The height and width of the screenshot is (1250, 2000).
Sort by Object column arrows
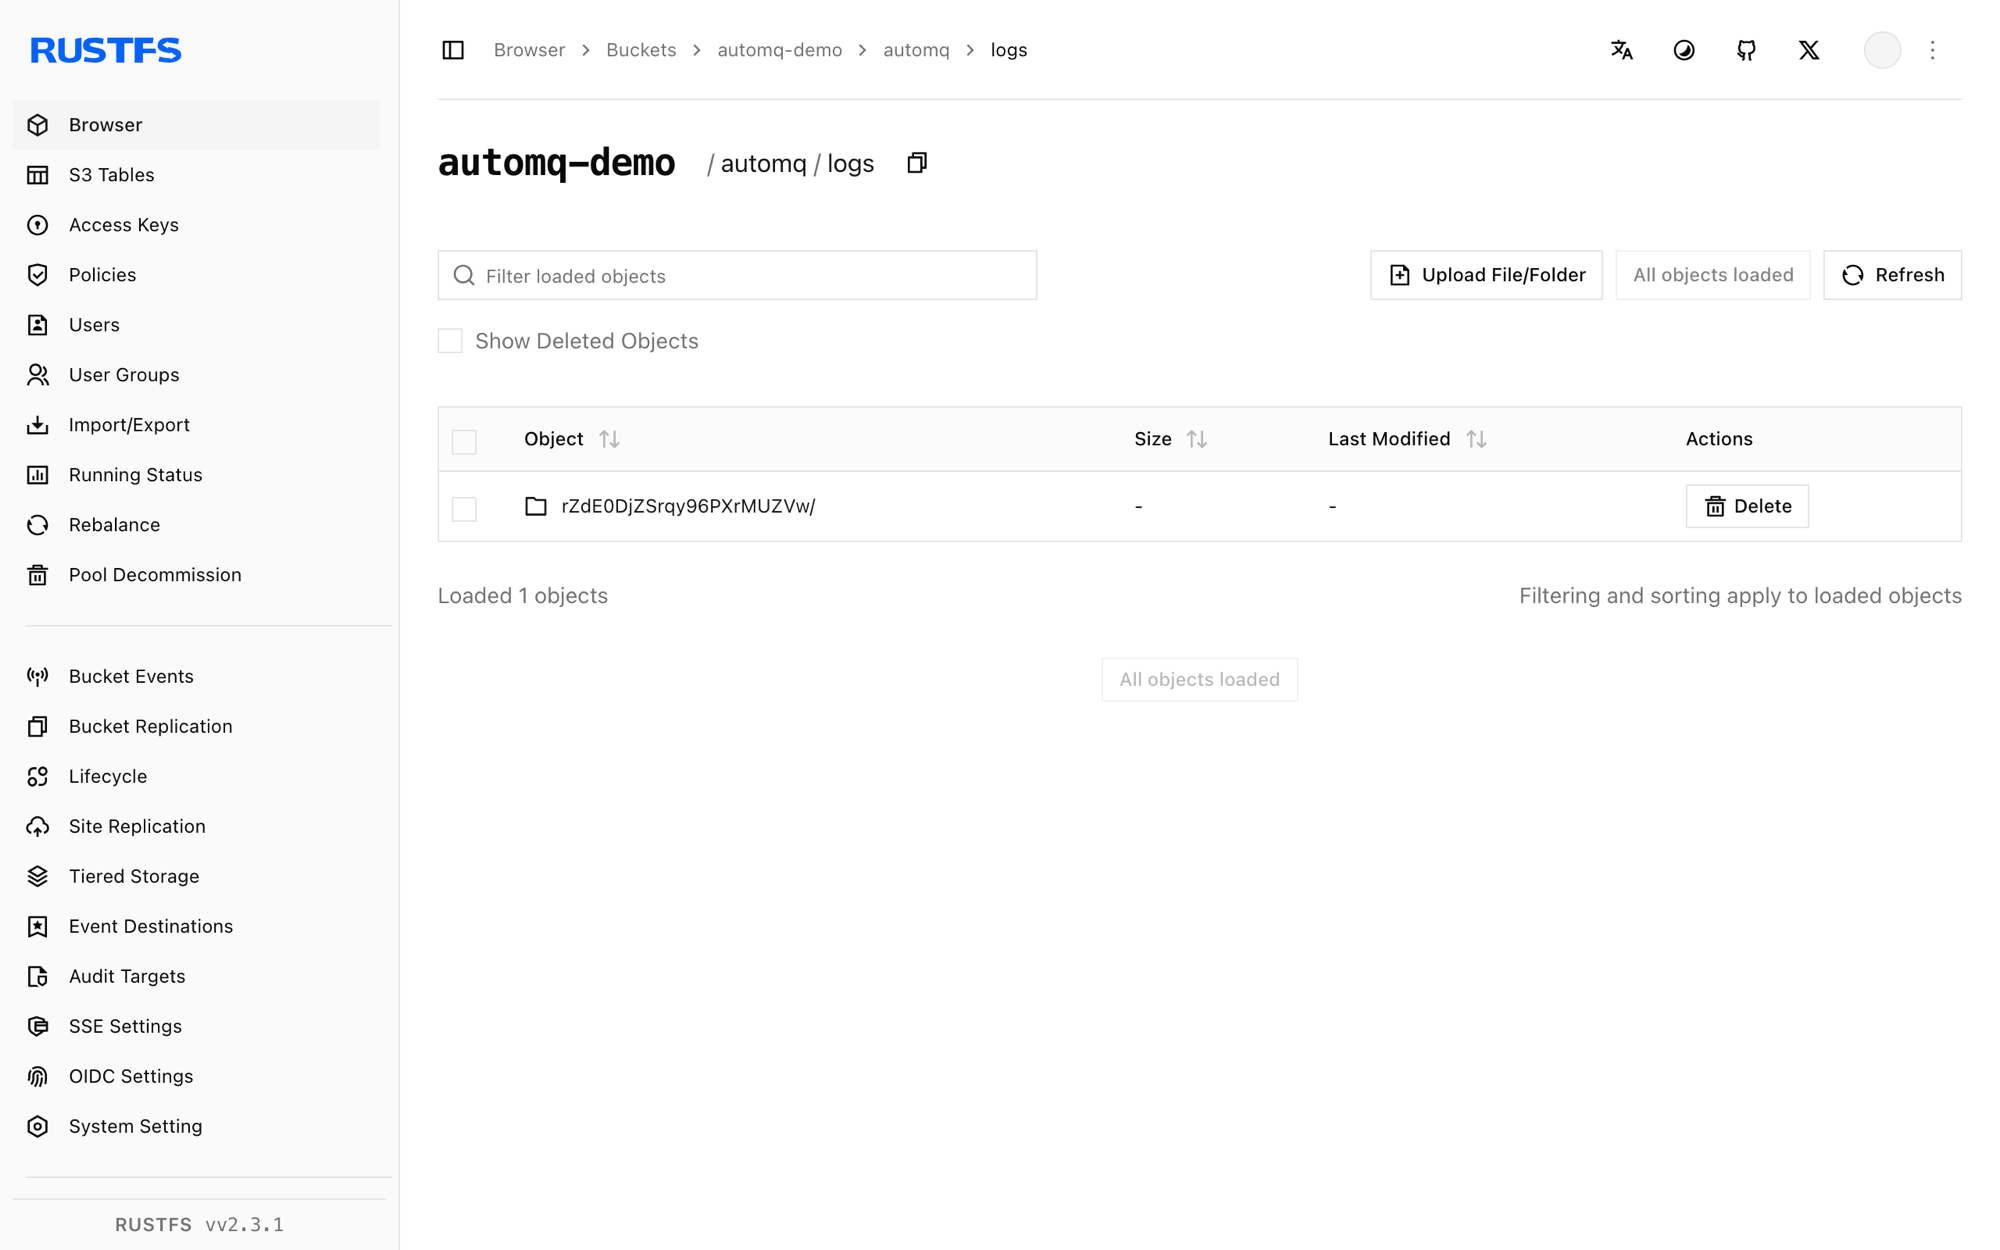click(609, 439)
